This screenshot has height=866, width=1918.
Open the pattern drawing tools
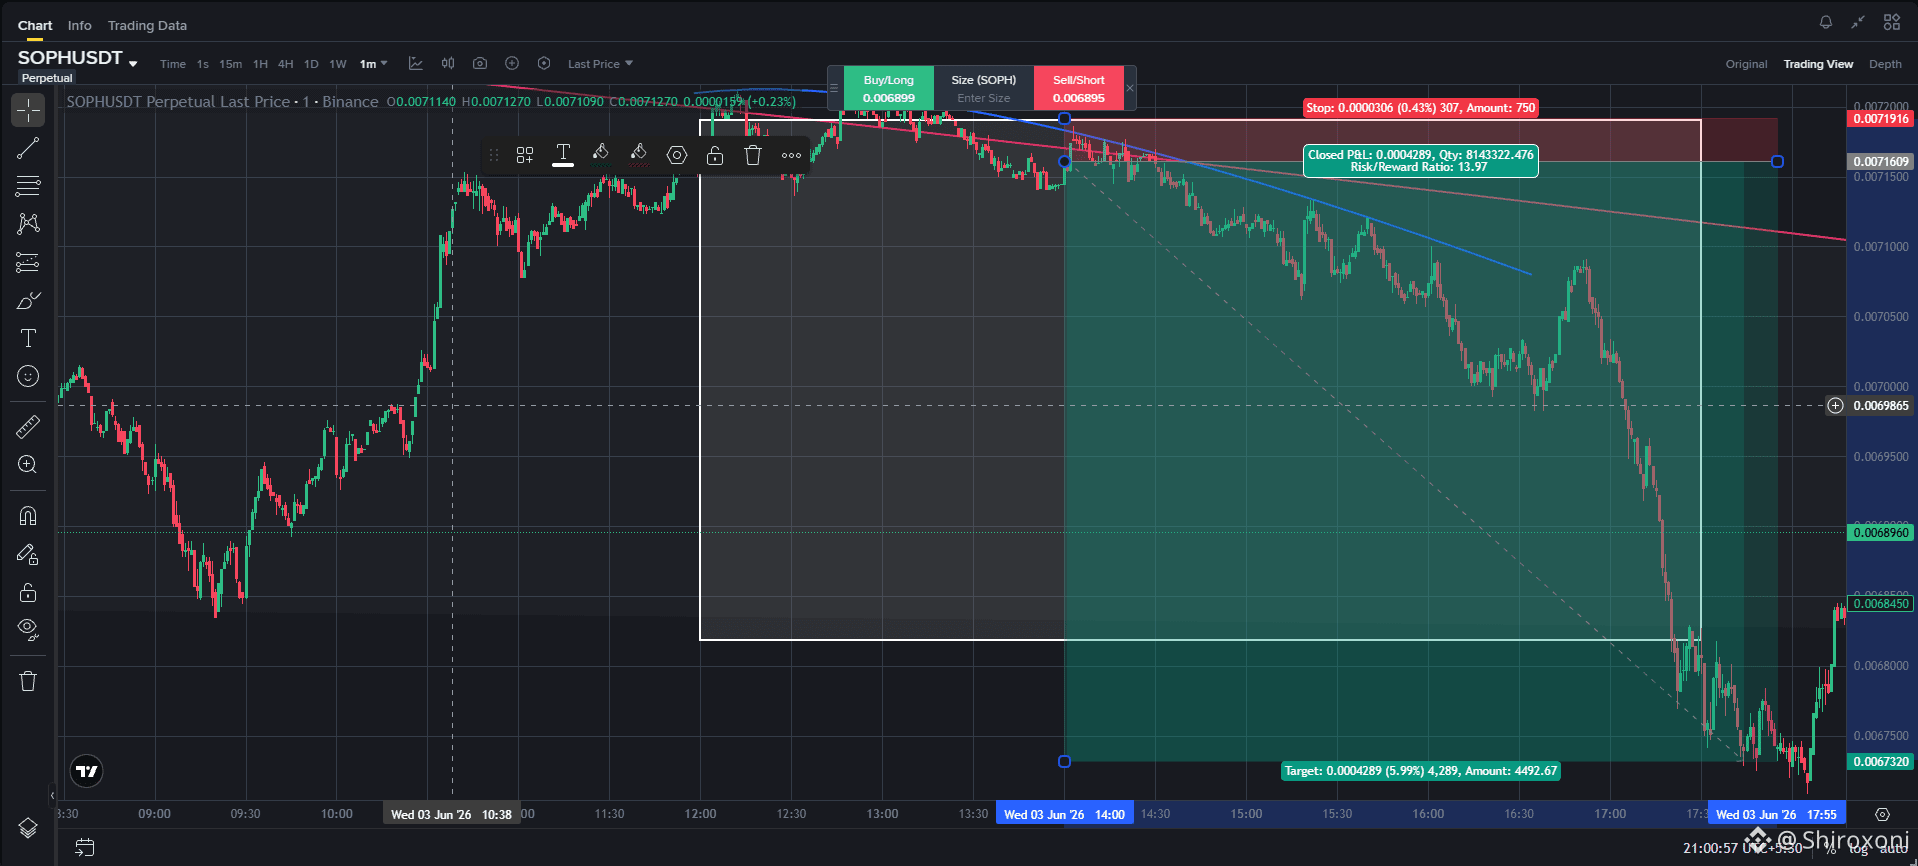pyautogui.click(x=28, y=224)
